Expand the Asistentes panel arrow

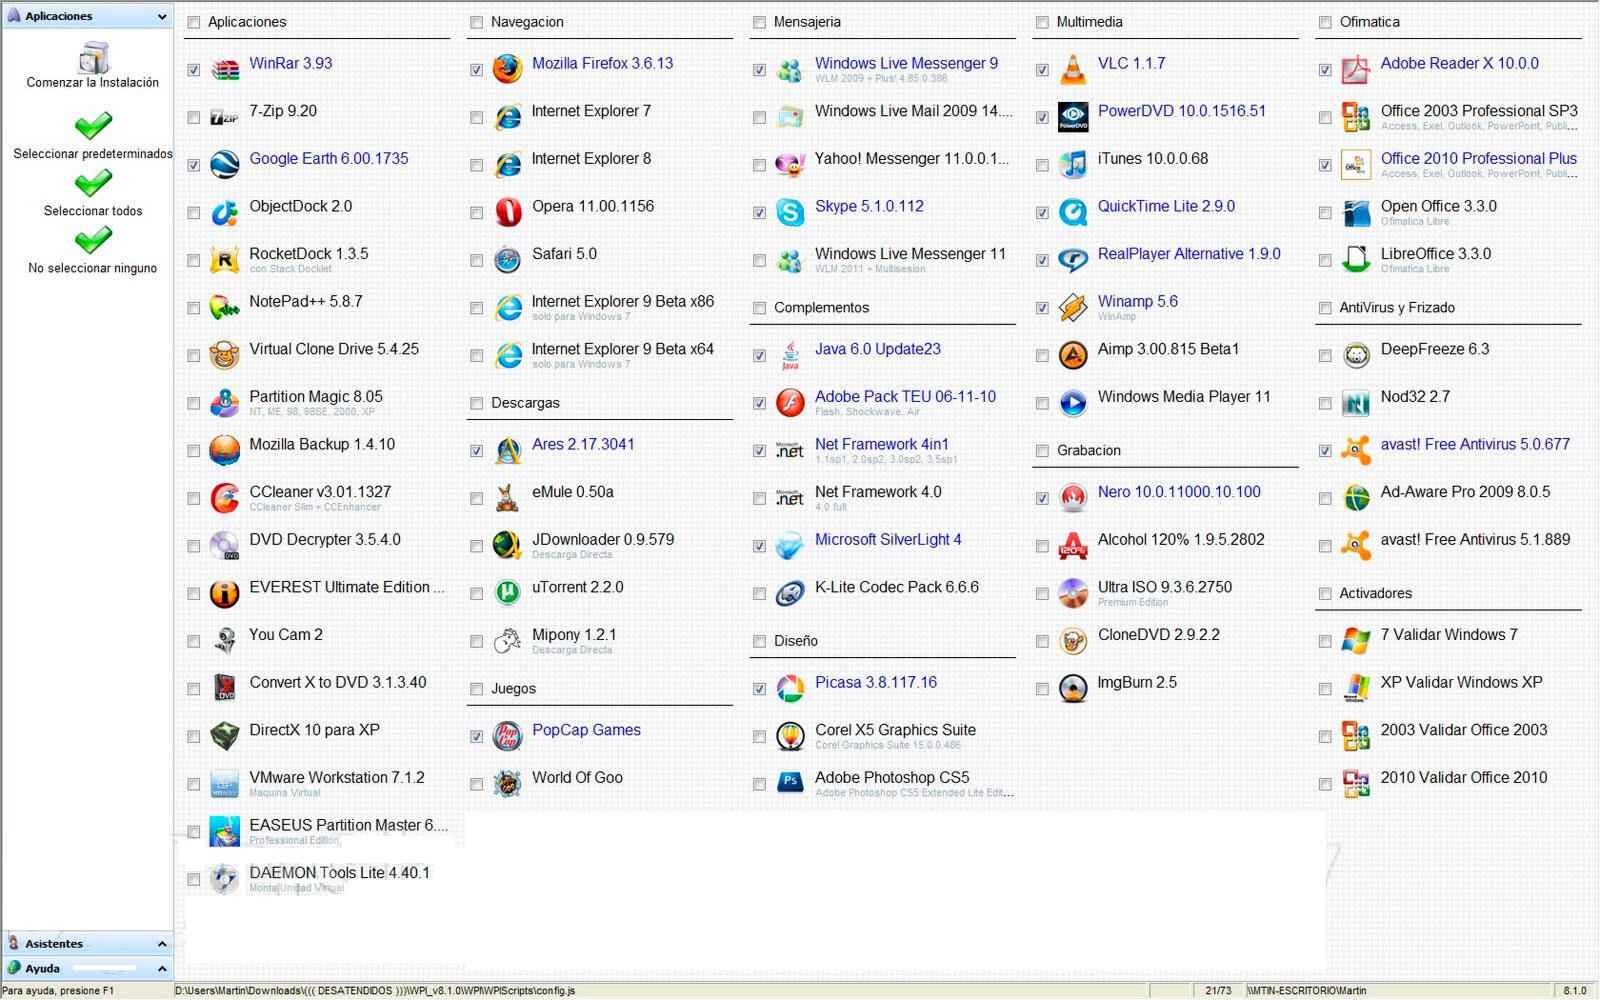tap(162, 944)
